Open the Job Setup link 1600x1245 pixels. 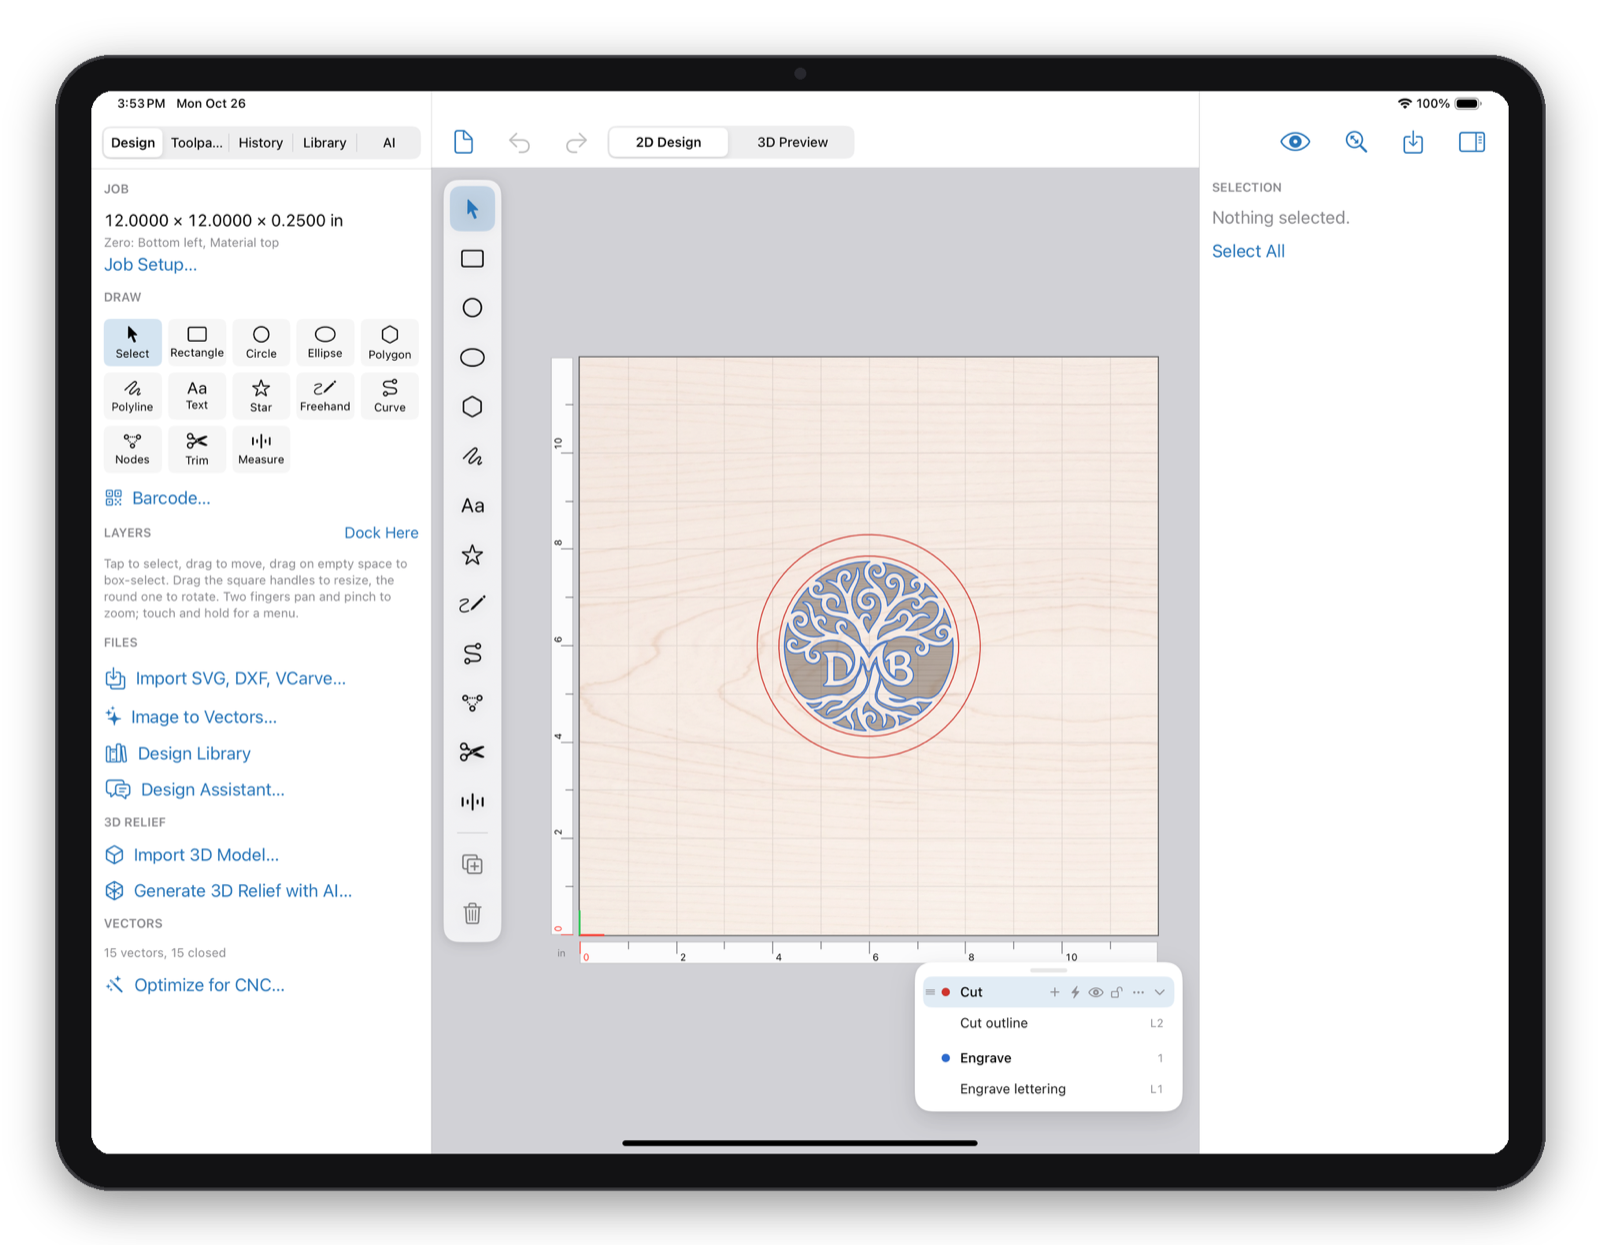point(150,264)
